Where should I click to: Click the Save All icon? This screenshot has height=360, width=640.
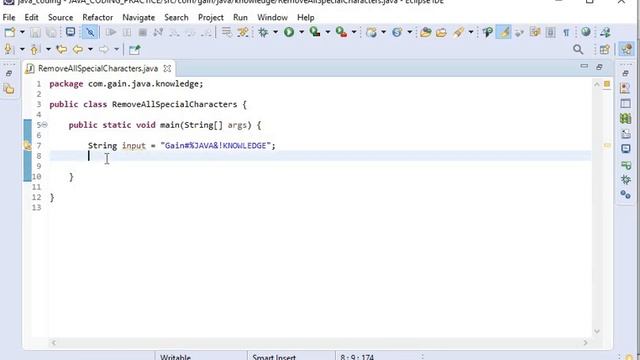click(x=51, y=32)
